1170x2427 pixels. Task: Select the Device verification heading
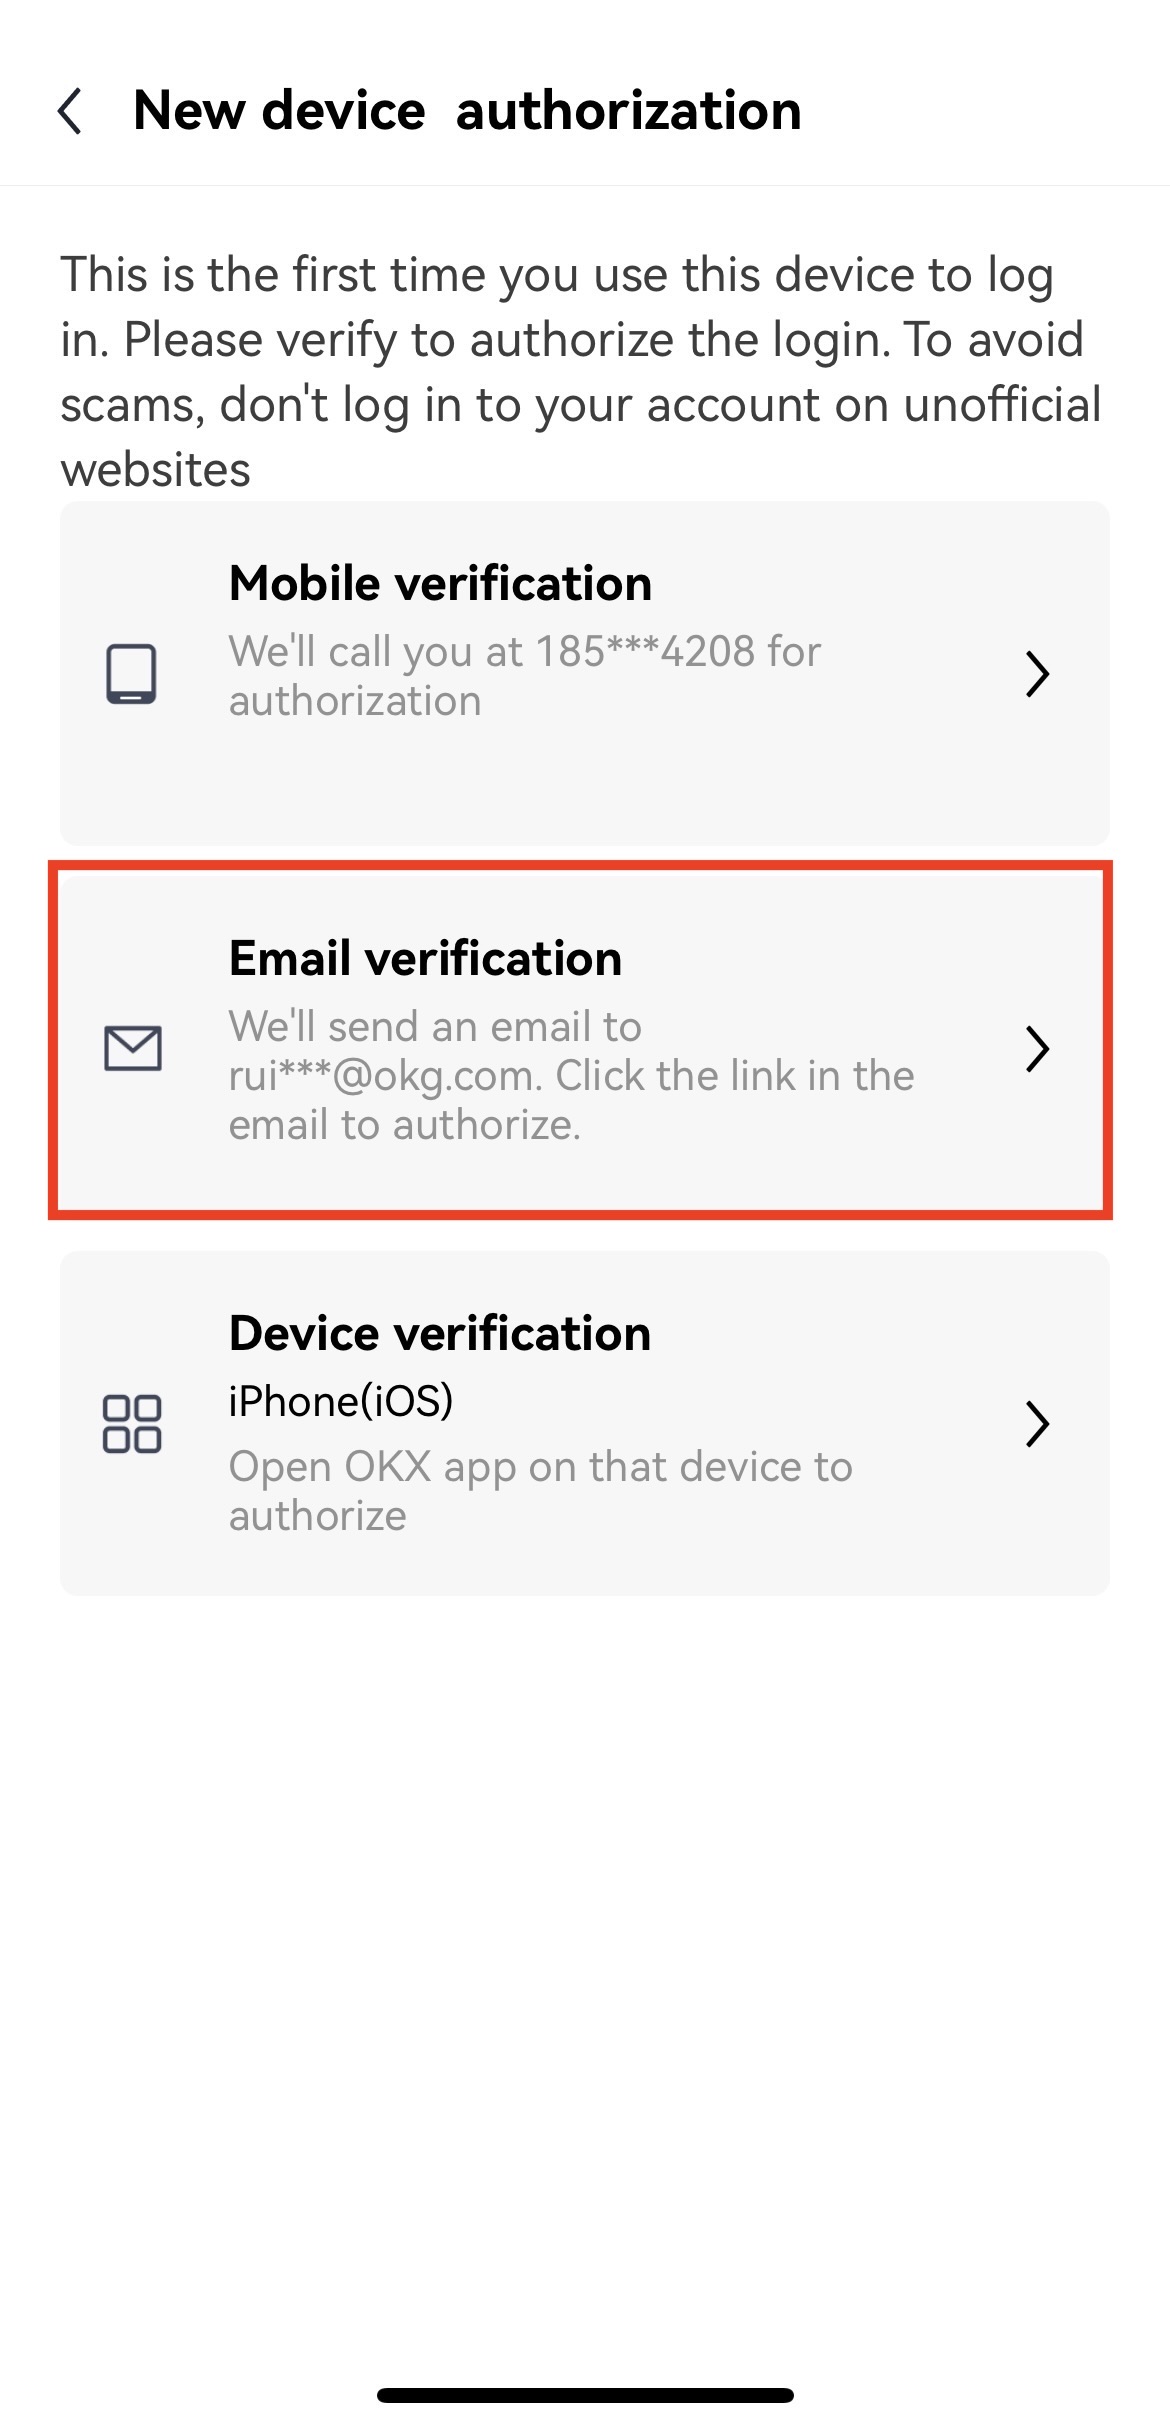click(440, 1334)
